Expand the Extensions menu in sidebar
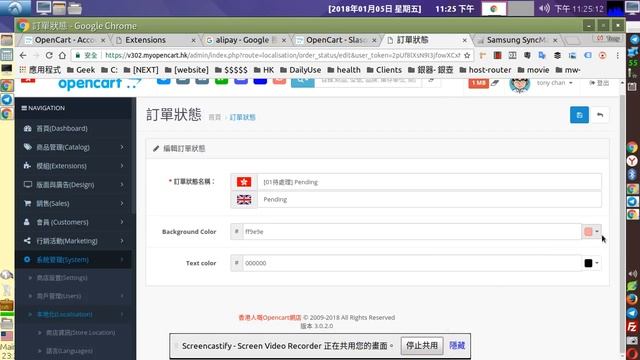 [x=73, y=166]
